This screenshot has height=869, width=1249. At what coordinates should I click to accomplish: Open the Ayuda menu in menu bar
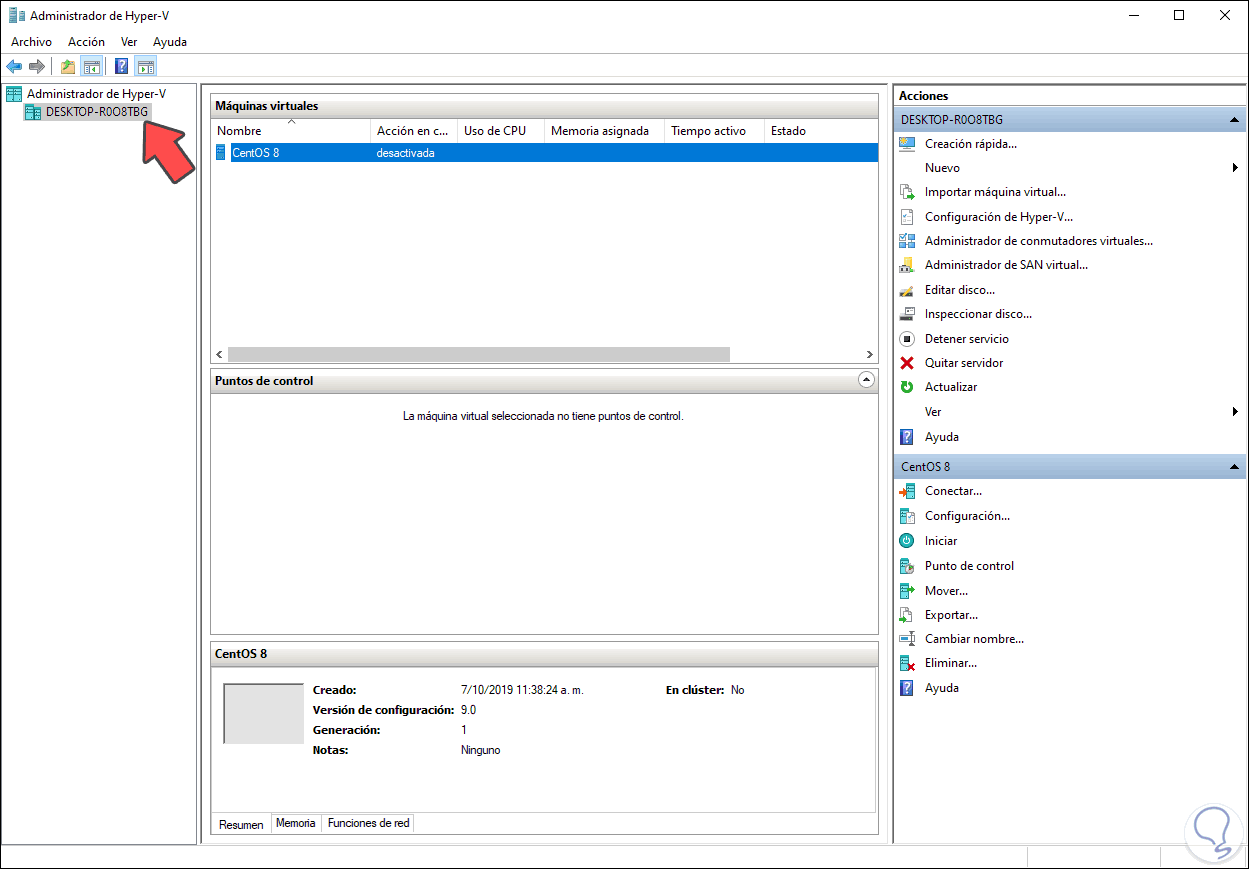pos(170,42)
